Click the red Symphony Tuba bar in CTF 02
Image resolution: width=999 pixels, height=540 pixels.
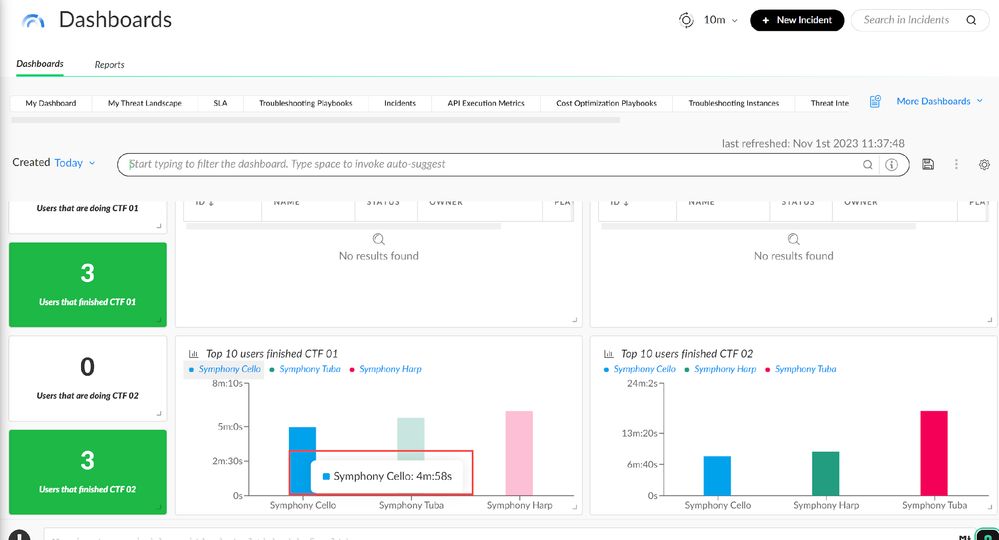(x=933, y=452)
